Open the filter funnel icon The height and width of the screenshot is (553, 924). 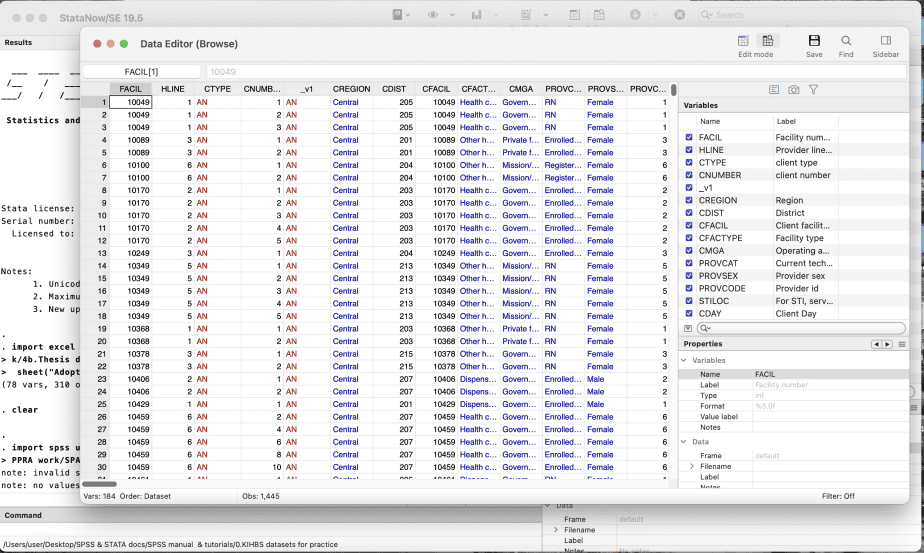click(813, 90)
